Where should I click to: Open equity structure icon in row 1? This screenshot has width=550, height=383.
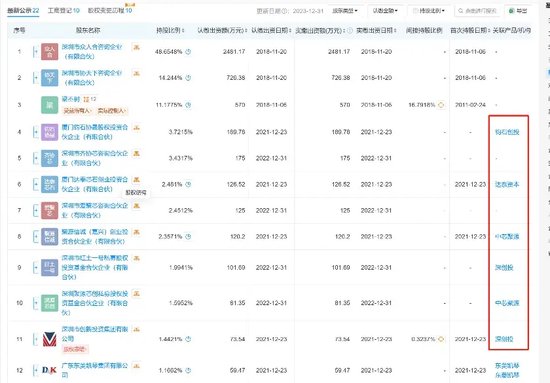pyautogui.click(x=136, y=47)
